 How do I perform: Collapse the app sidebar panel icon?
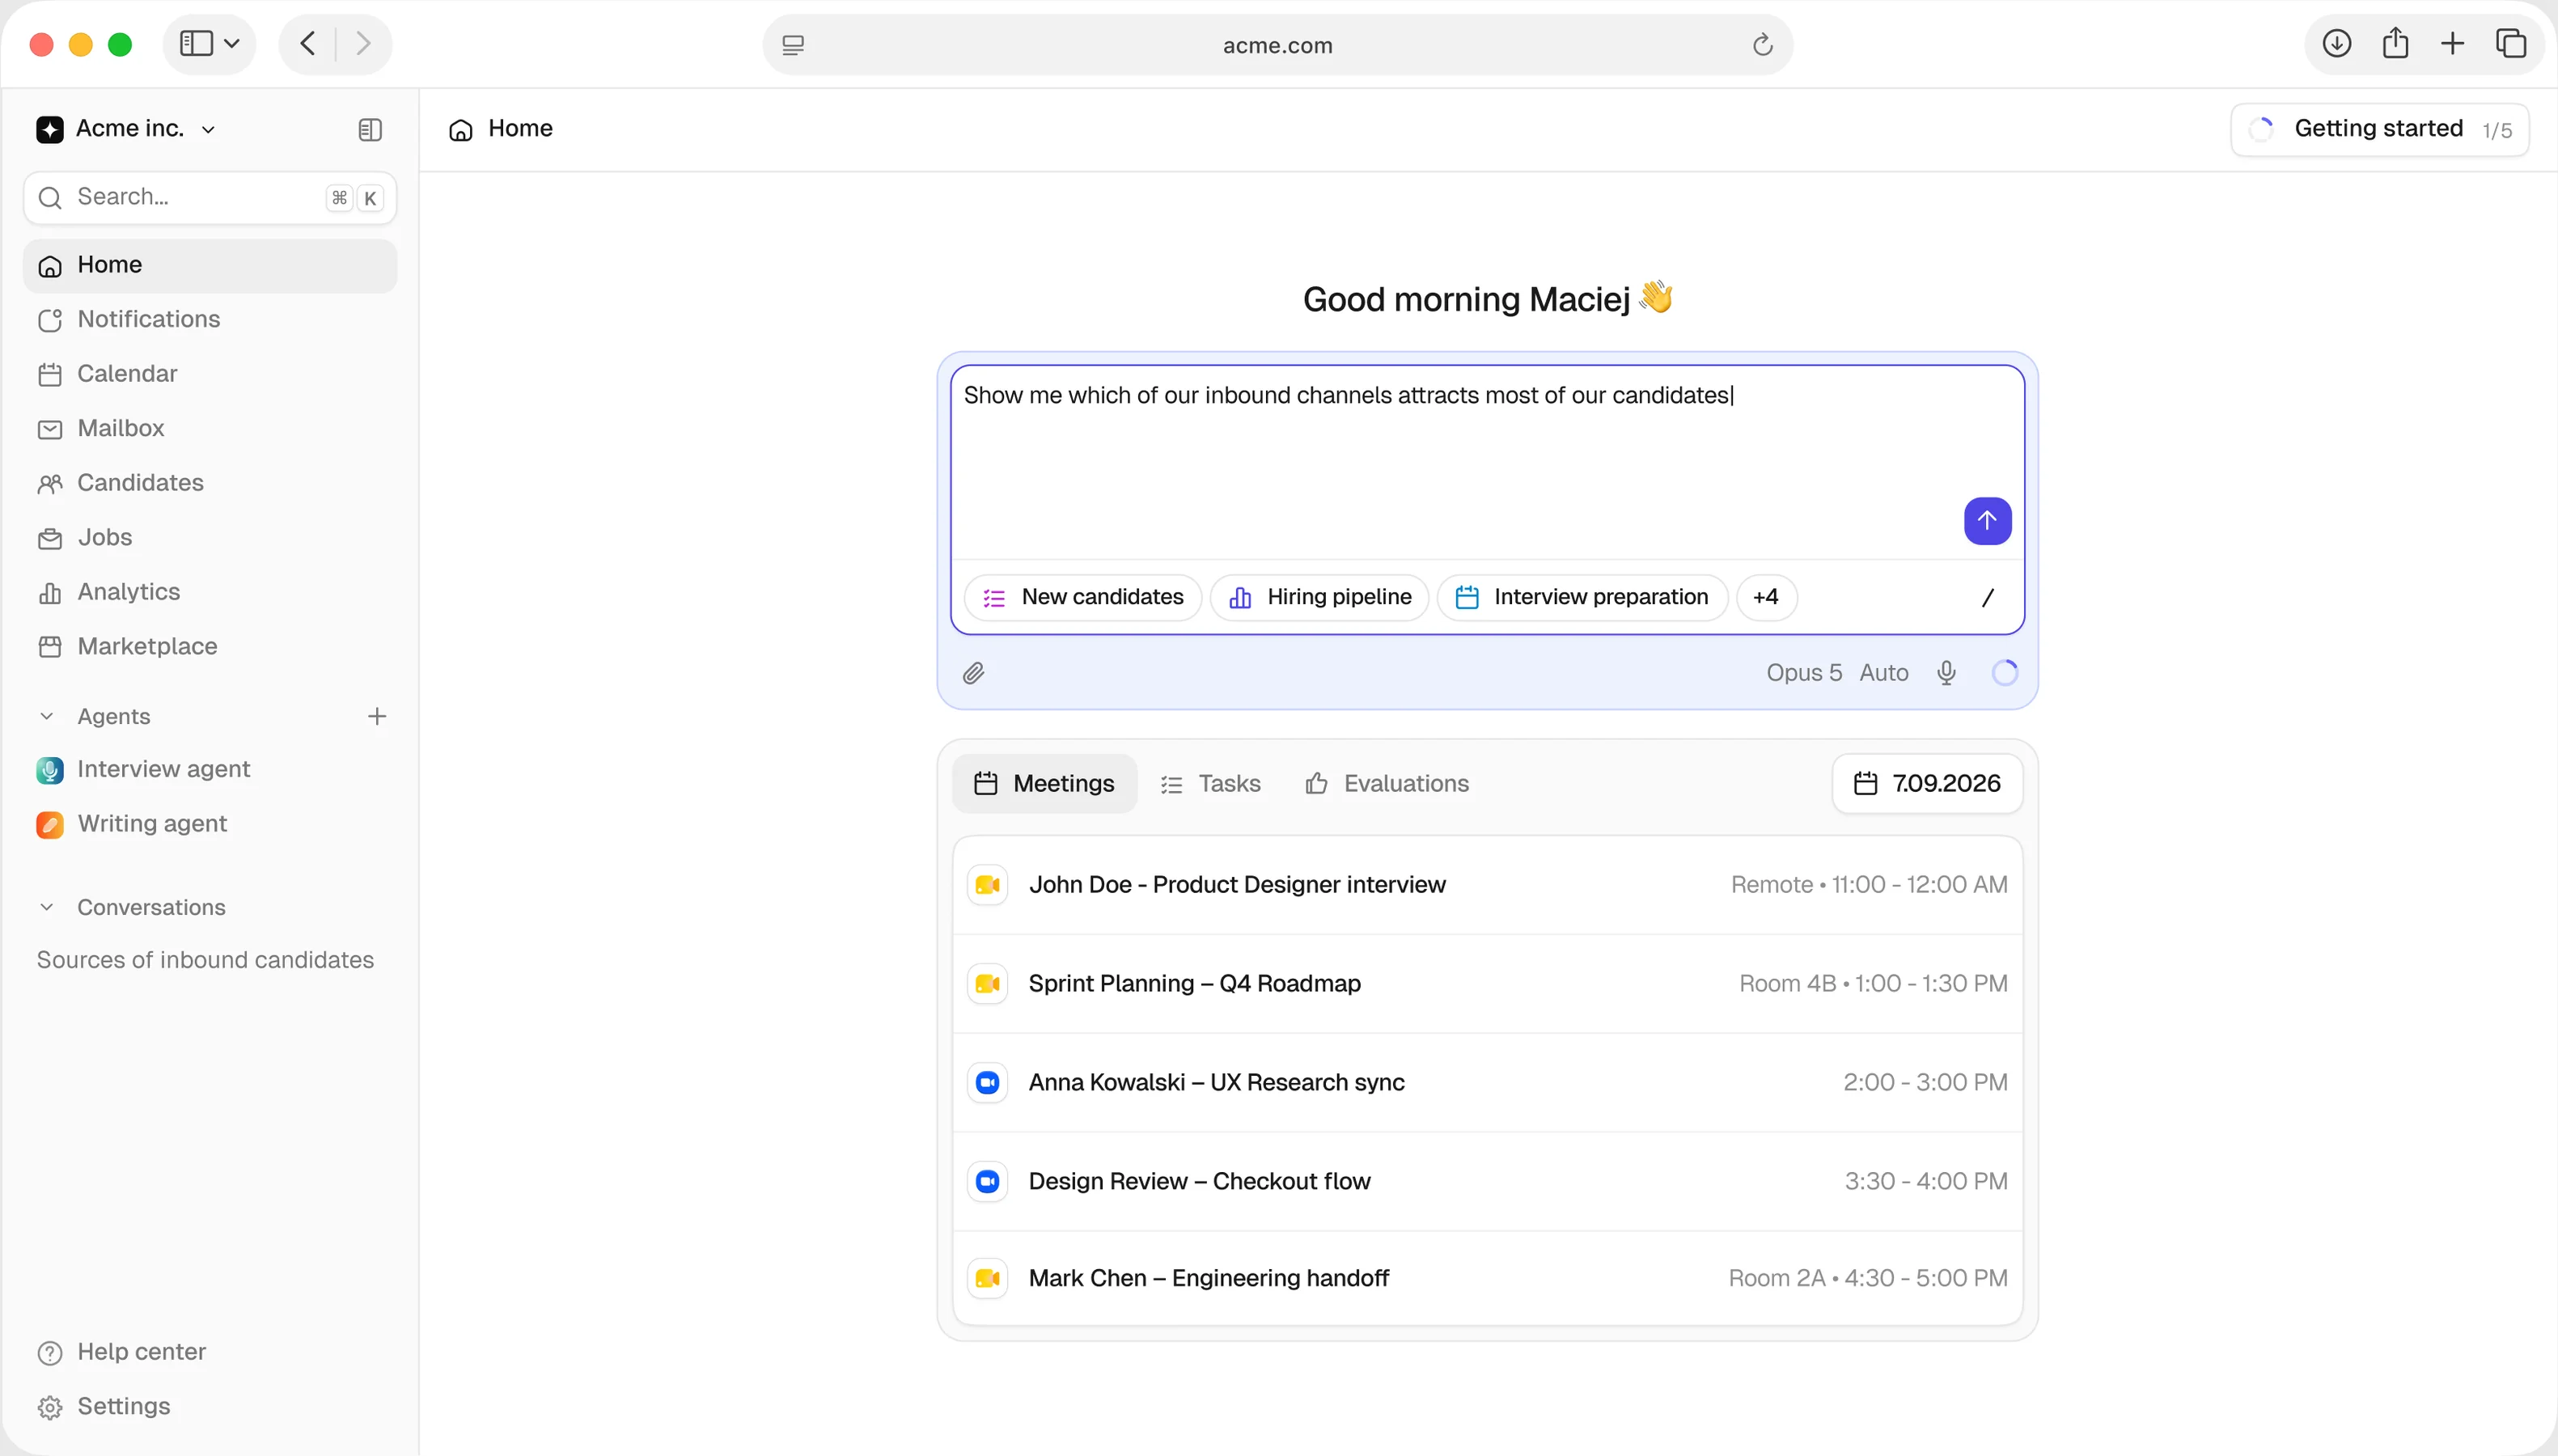[370, 129]
